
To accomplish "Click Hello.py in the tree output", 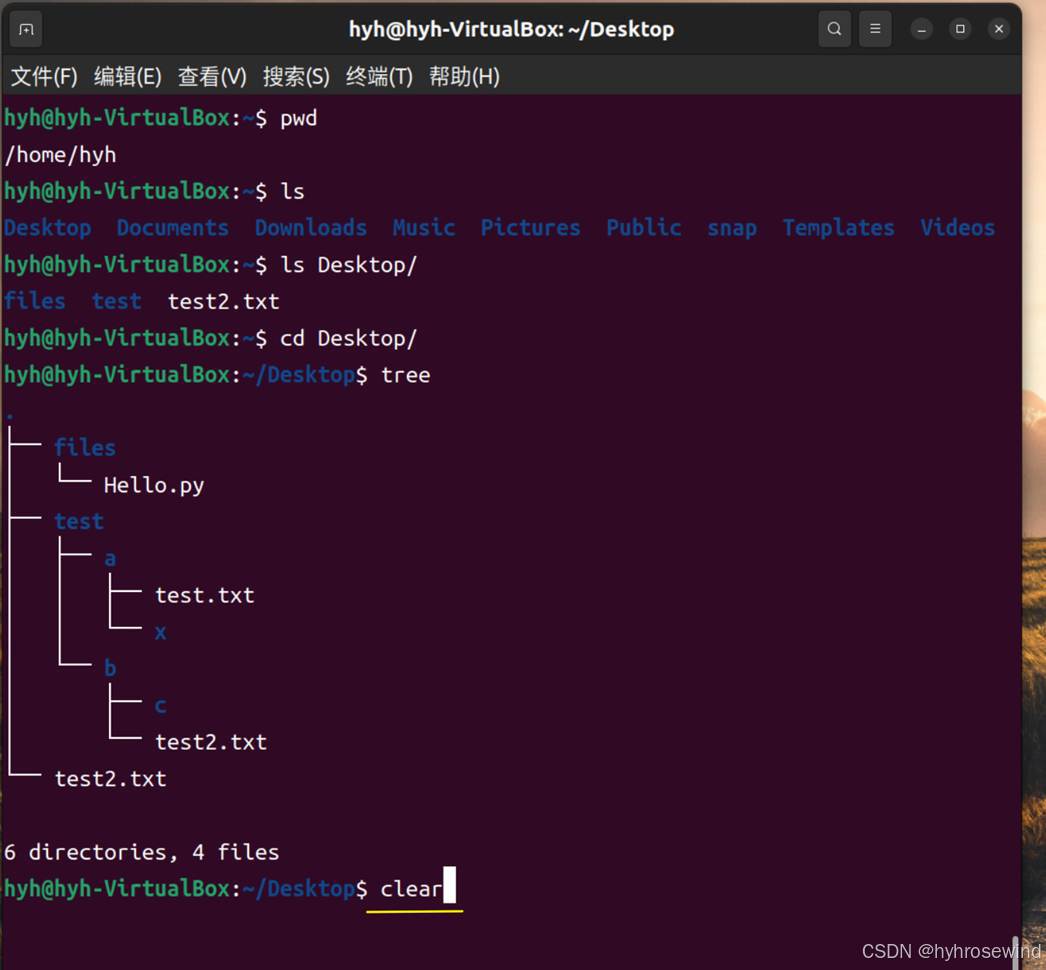I will pyautogui.click(x=154, y=485).
